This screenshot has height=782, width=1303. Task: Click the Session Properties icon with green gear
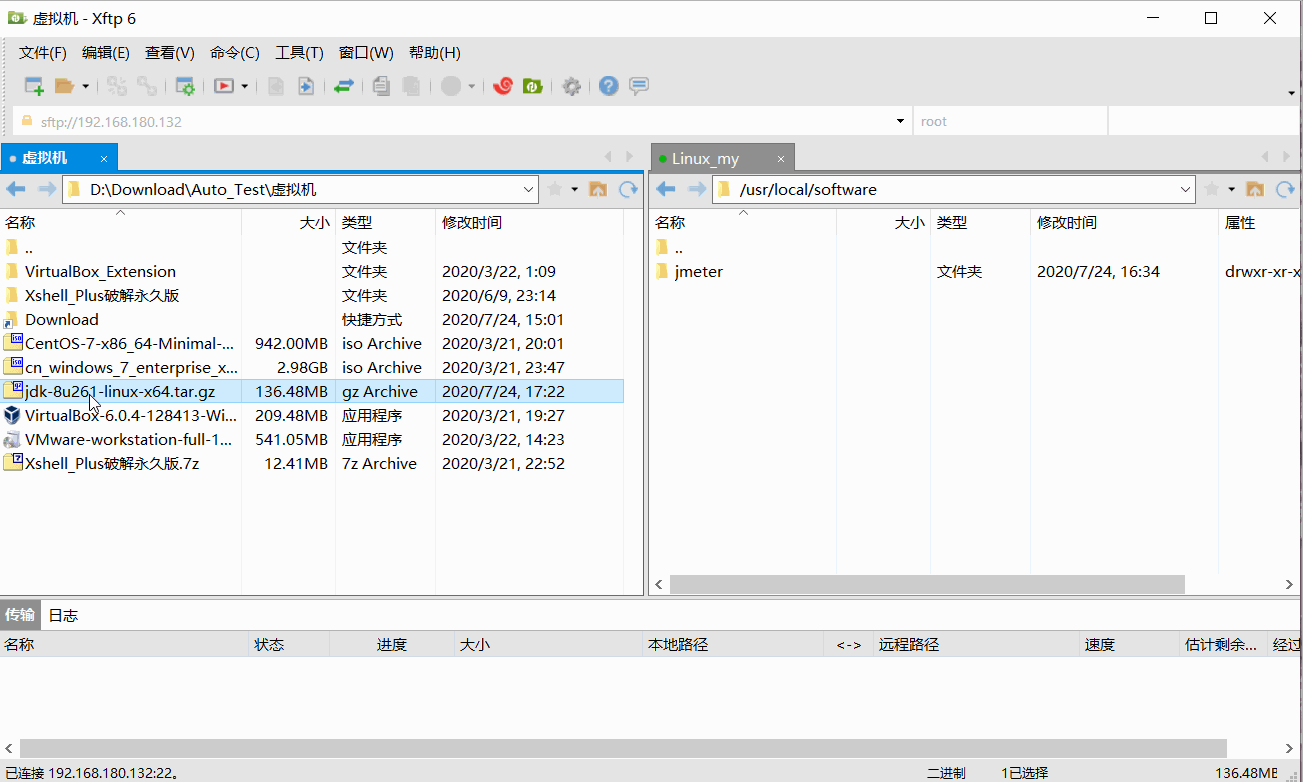pos(185,86)
